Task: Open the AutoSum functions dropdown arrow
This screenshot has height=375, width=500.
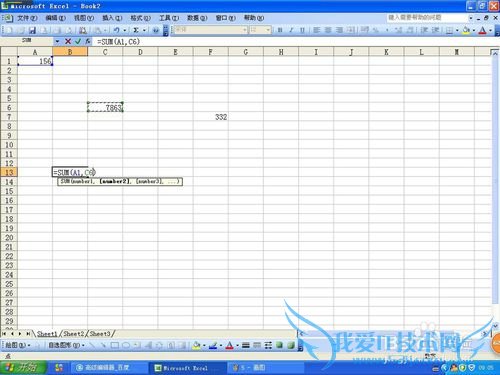Action: pos(144,30)
